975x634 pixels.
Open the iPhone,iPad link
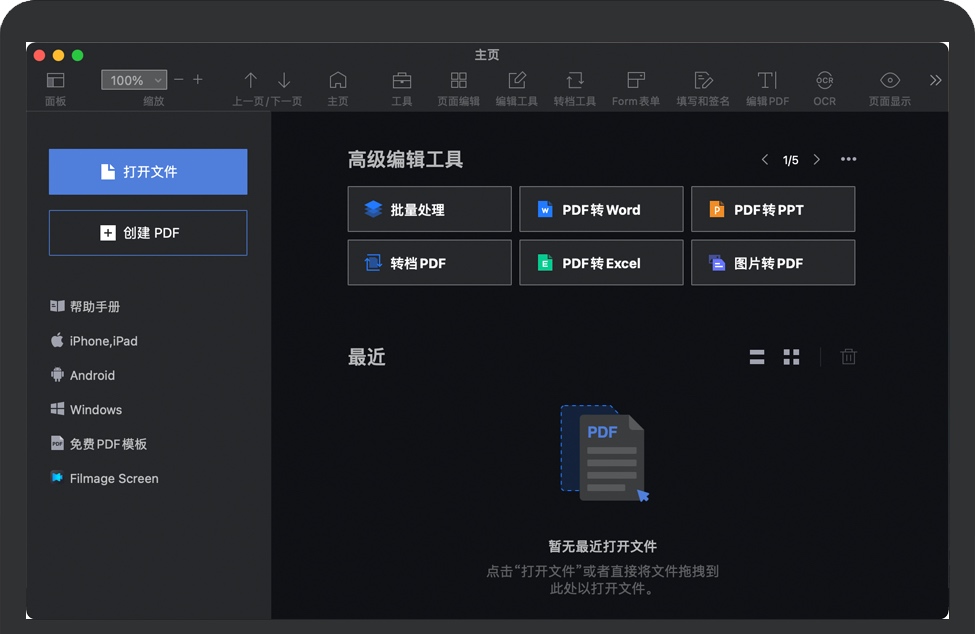[94, 341]
